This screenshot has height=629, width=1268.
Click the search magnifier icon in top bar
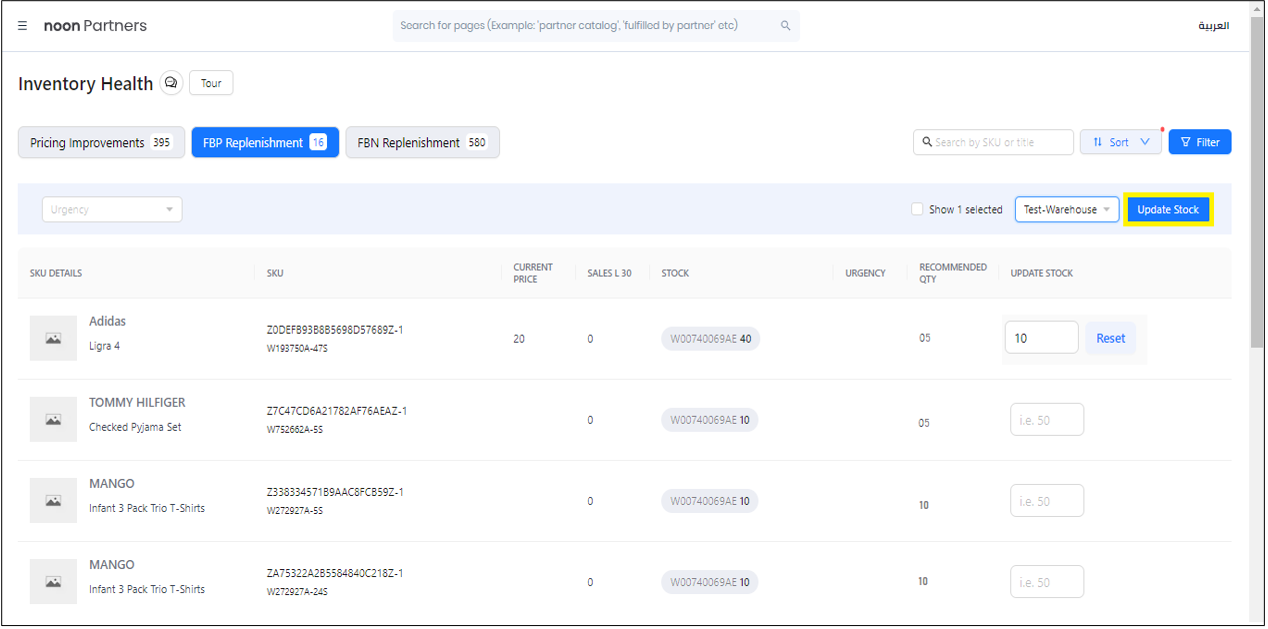click(x=785, y=26)
